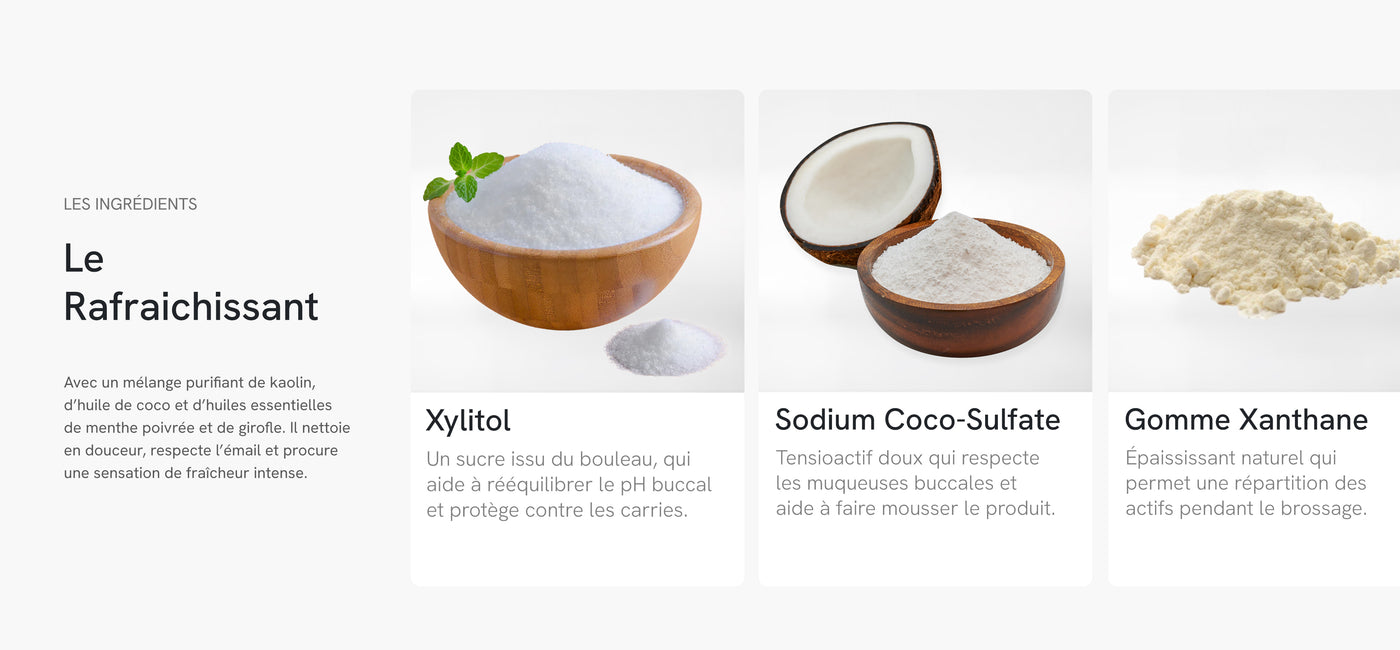Screen dimensions: 1400x650
Task: Click the blank area of Gomme Xanthane card
Action: (1254, 555)
